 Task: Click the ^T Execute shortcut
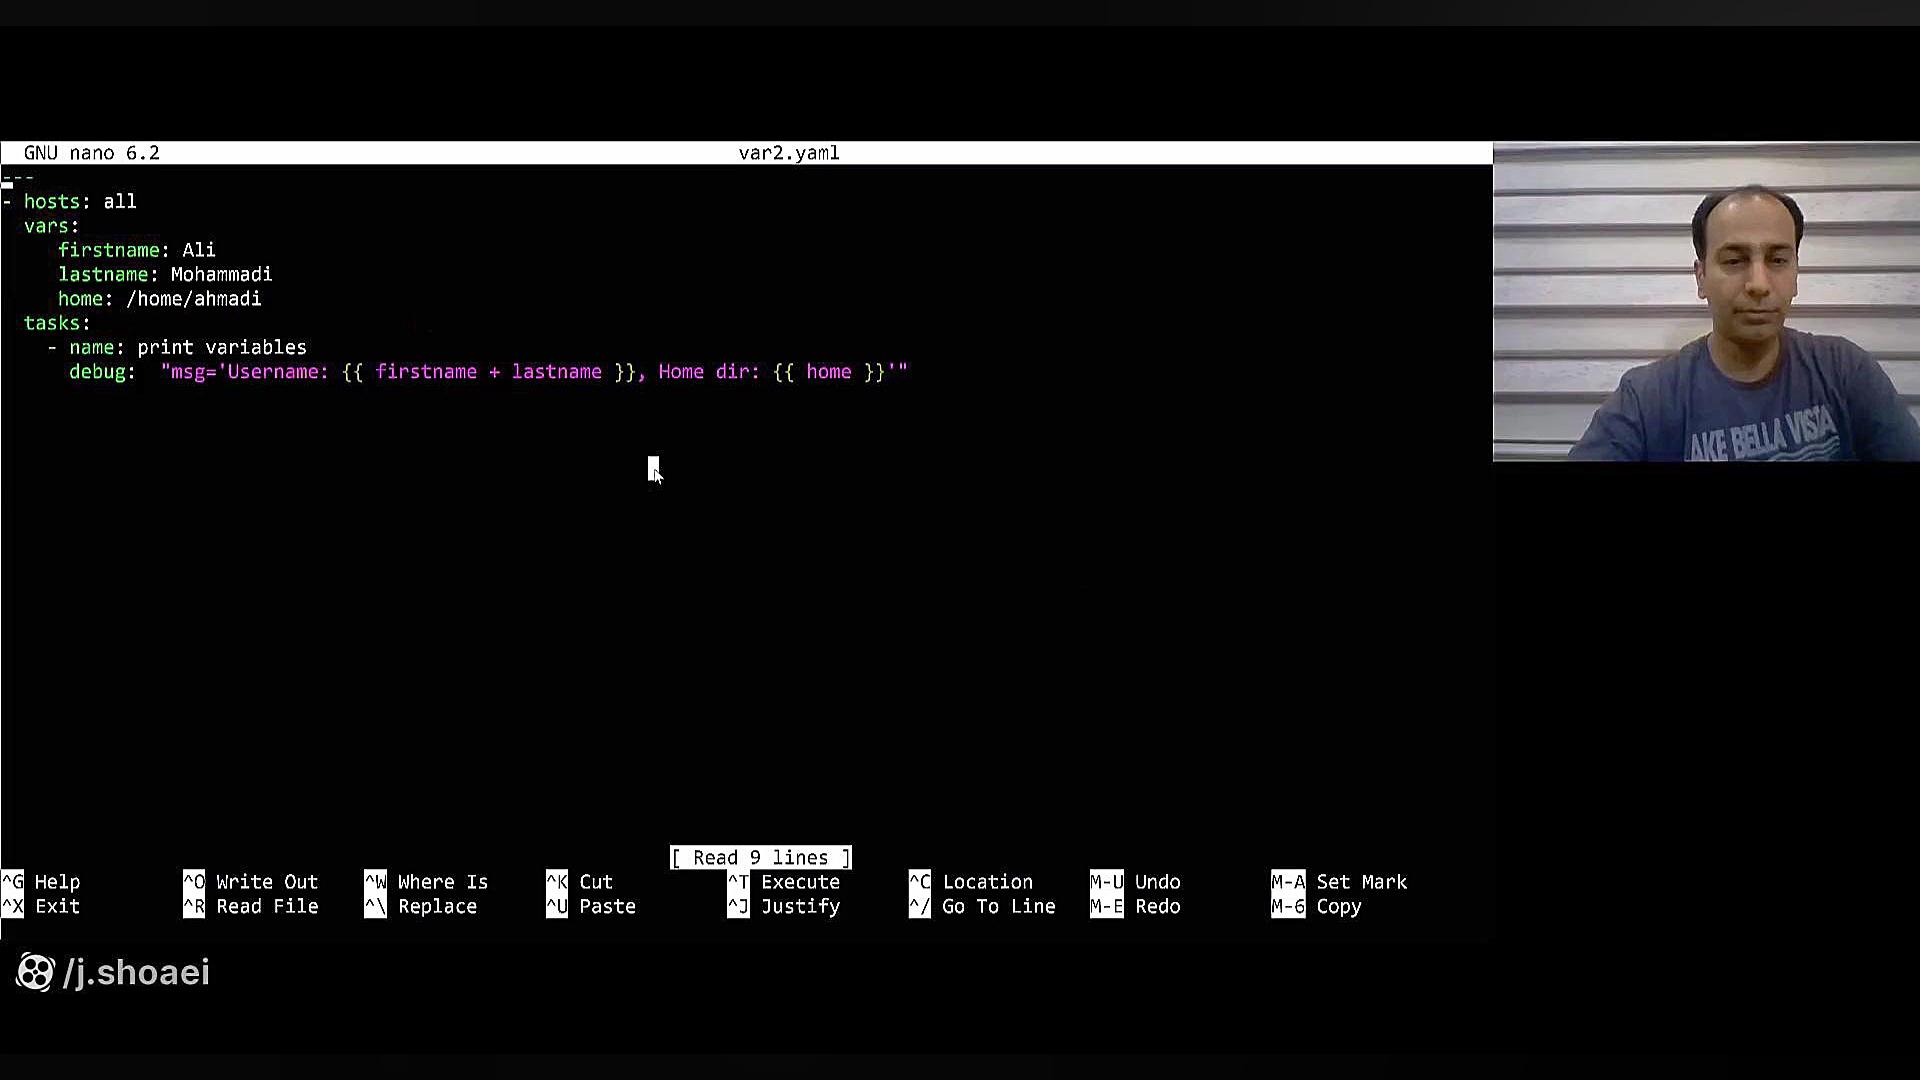(x=784, y=882)
